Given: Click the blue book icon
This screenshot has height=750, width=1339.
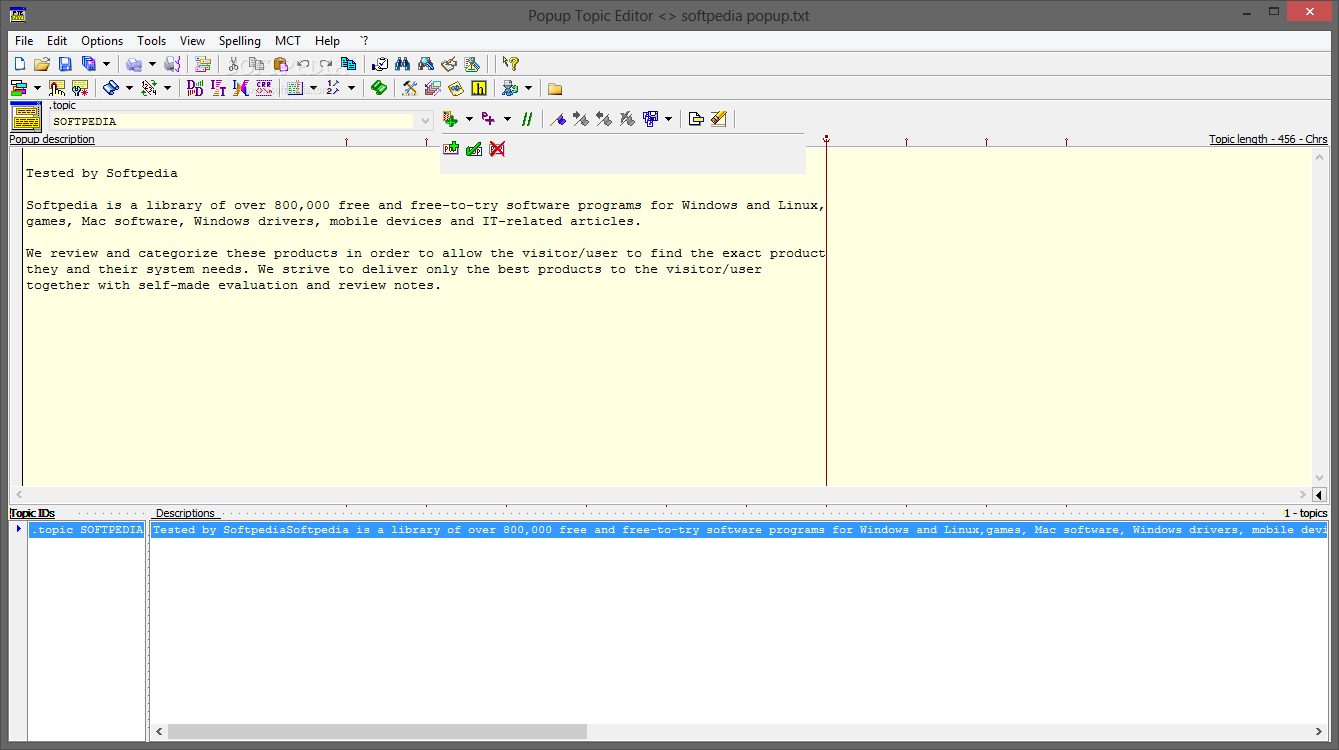Looking at the screenshot, I should coord(111,88).
